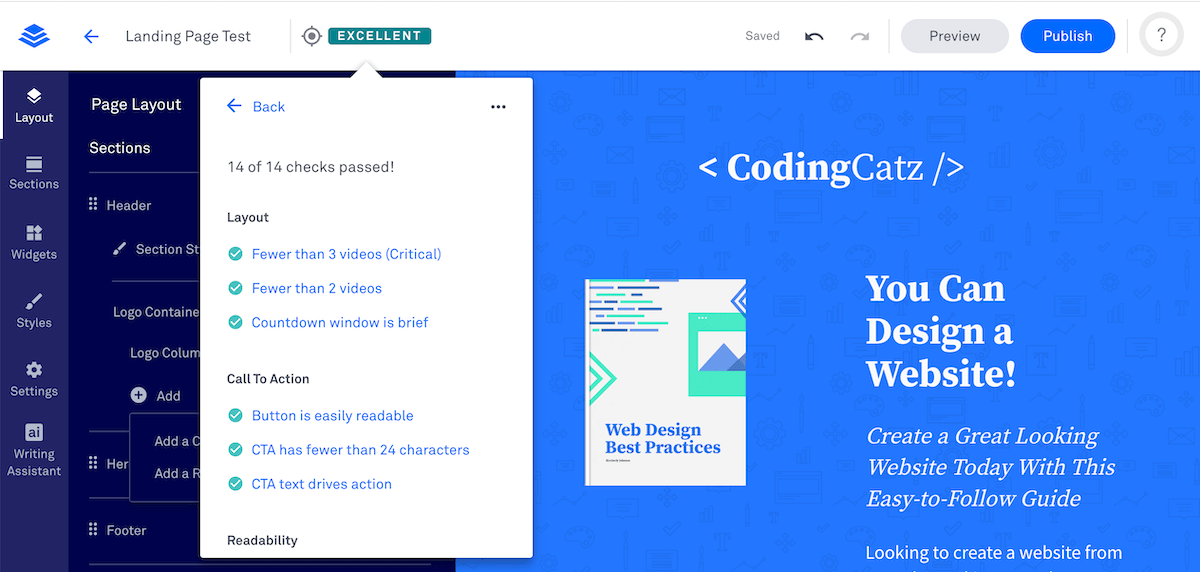Select the Layout sidebar tab

[x=34, y=105]
